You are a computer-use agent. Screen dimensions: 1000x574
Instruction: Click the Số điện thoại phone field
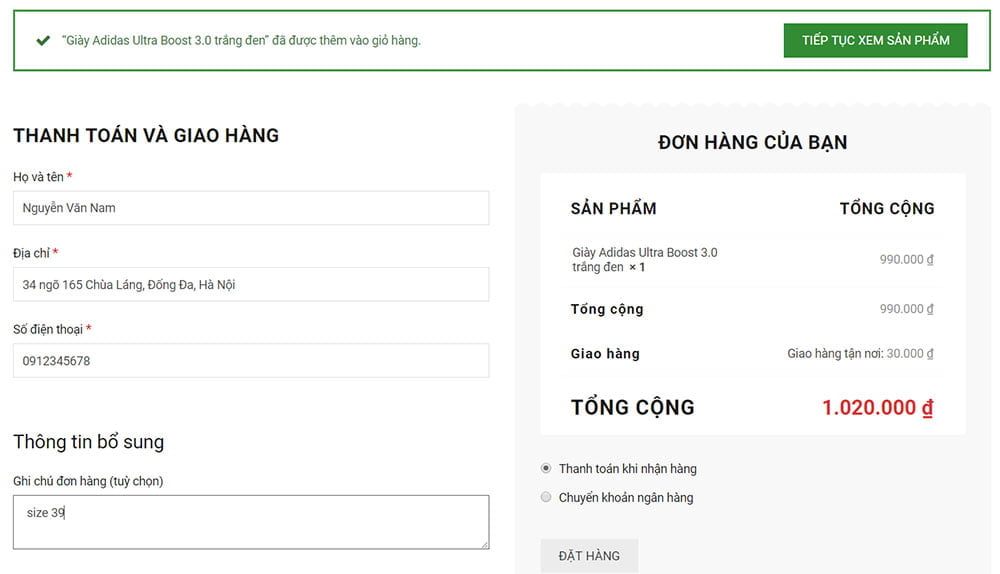point(251,360)
